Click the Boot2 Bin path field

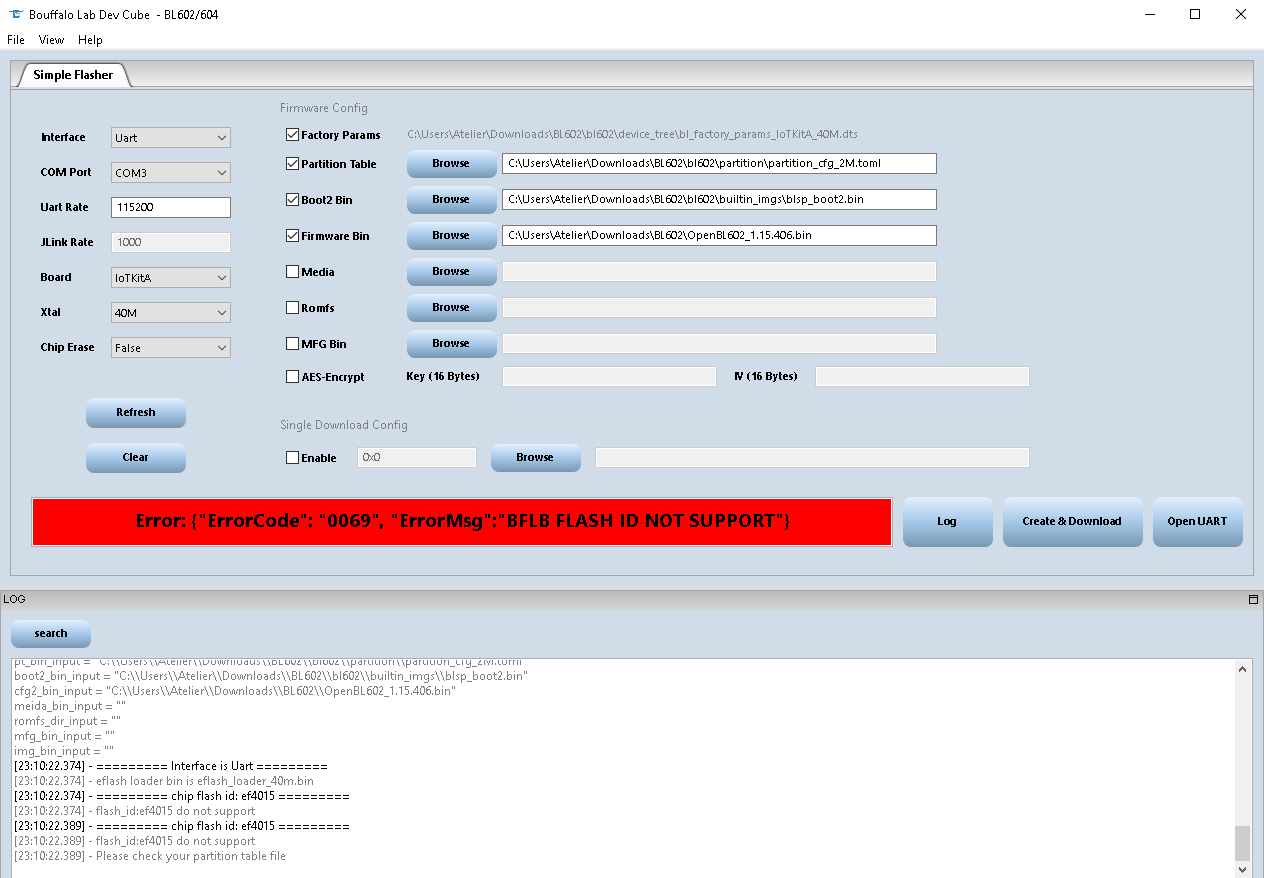(719, 199)
